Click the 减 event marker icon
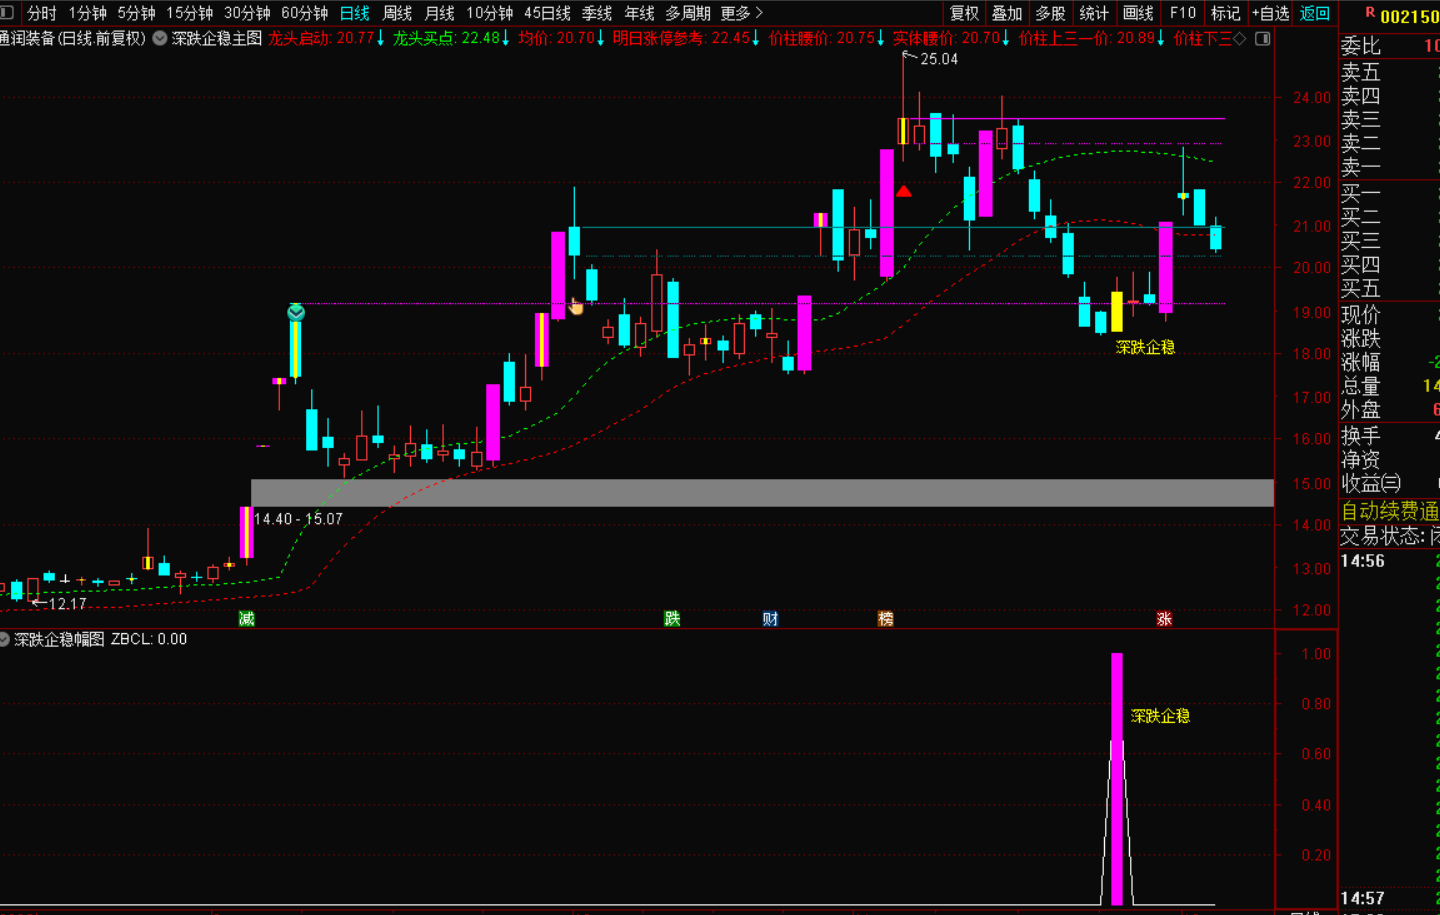The image size is (1440, 915). coord(246,619)
